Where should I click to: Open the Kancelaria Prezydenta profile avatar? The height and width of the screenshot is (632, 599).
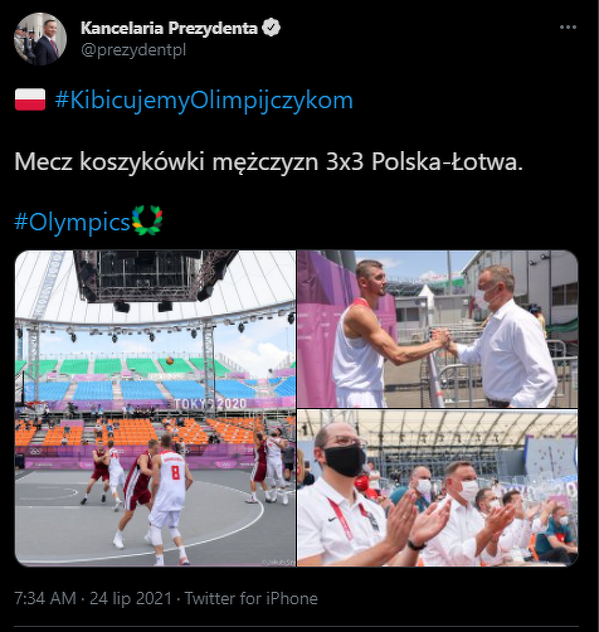[40, 39]
